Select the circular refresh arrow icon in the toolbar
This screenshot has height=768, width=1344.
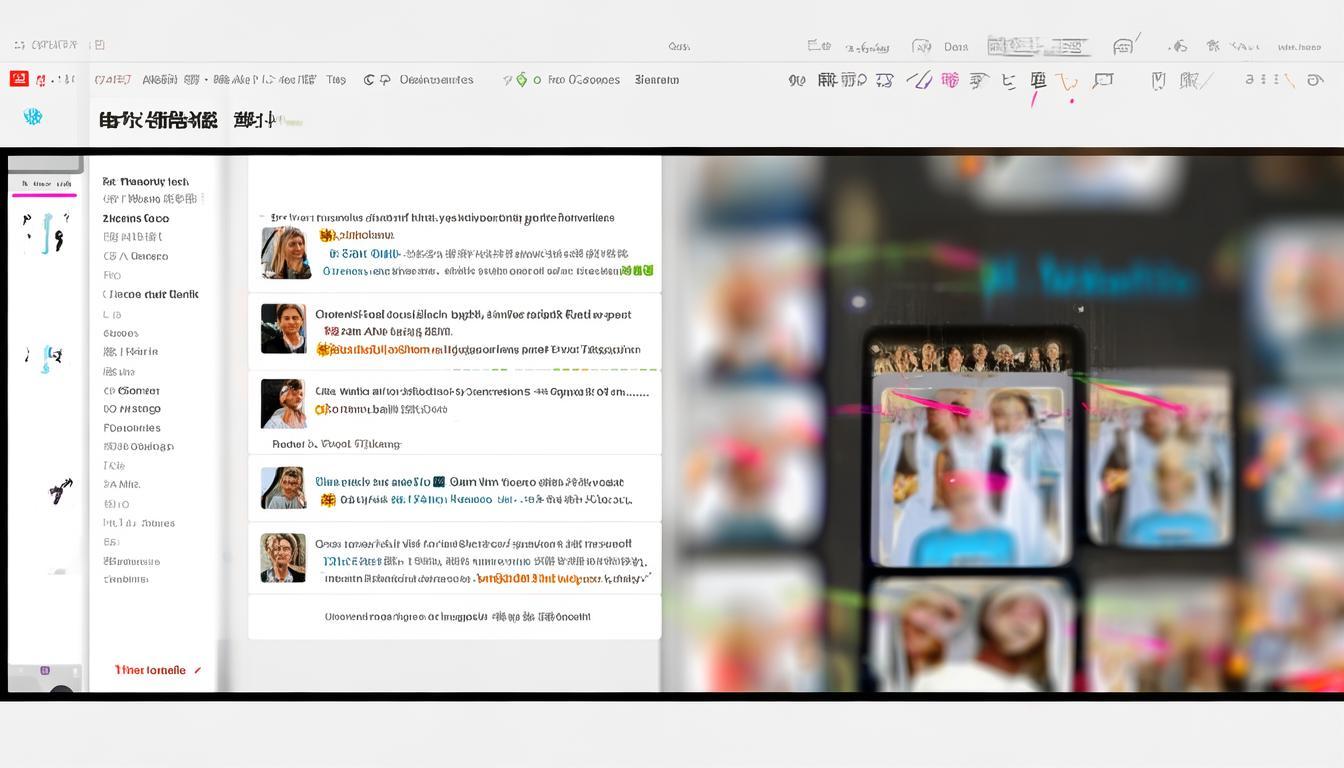370,80
